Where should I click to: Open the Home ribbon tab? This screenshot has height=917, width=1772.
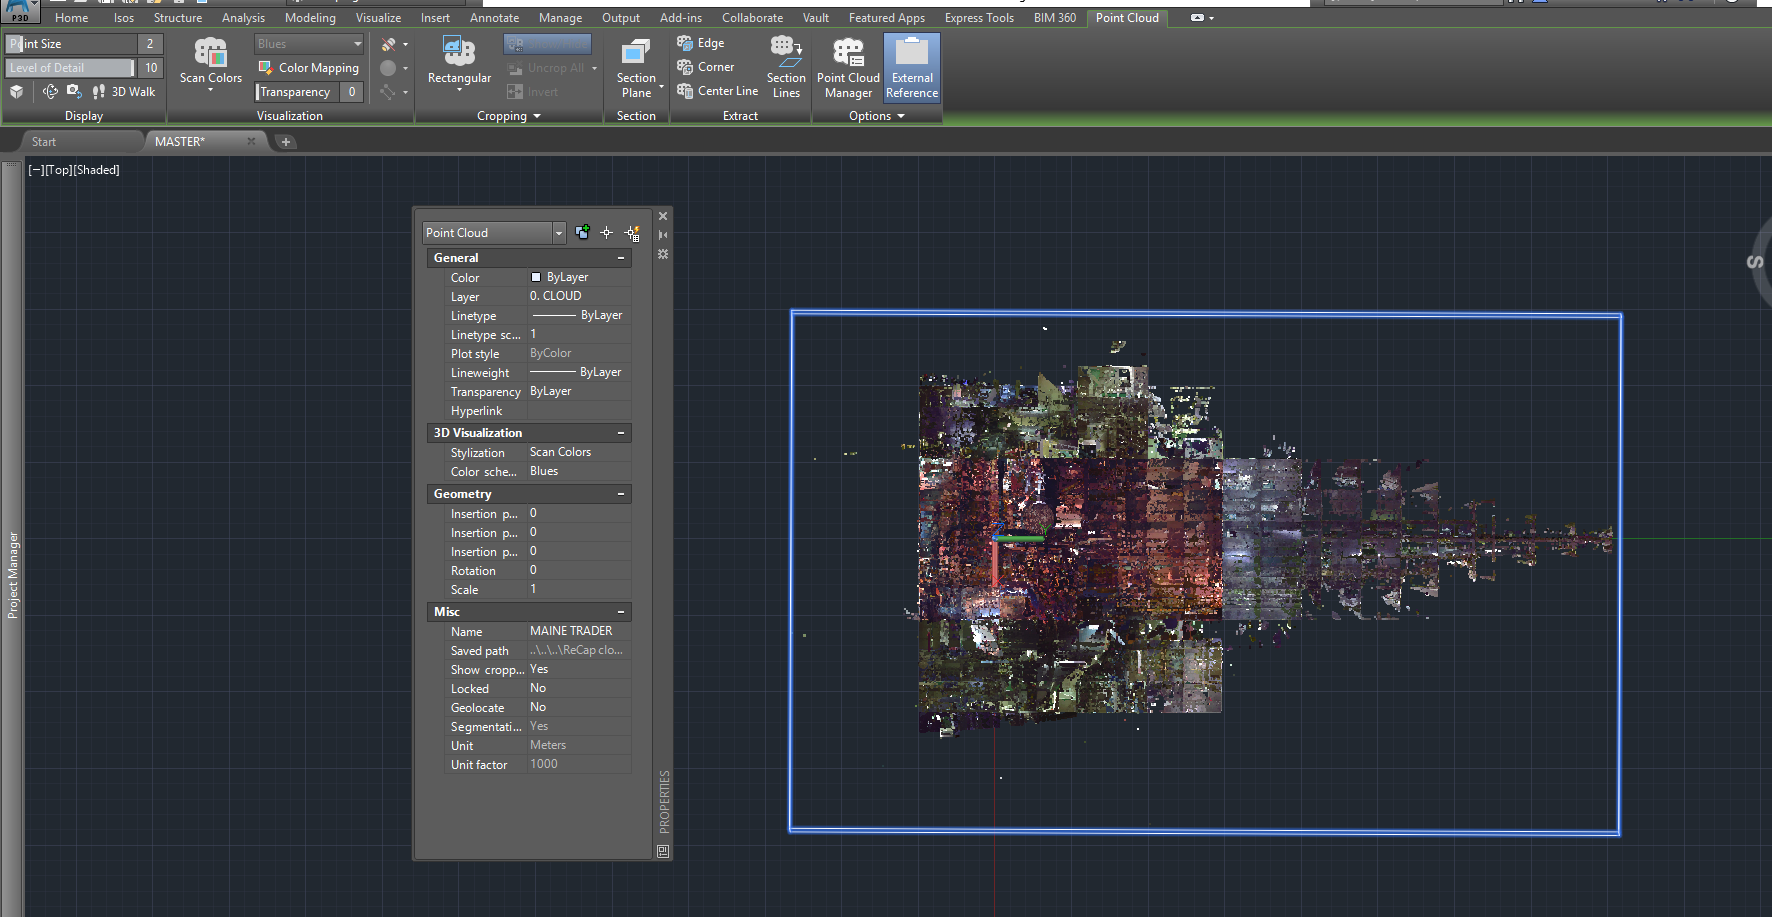pos(72,18)
